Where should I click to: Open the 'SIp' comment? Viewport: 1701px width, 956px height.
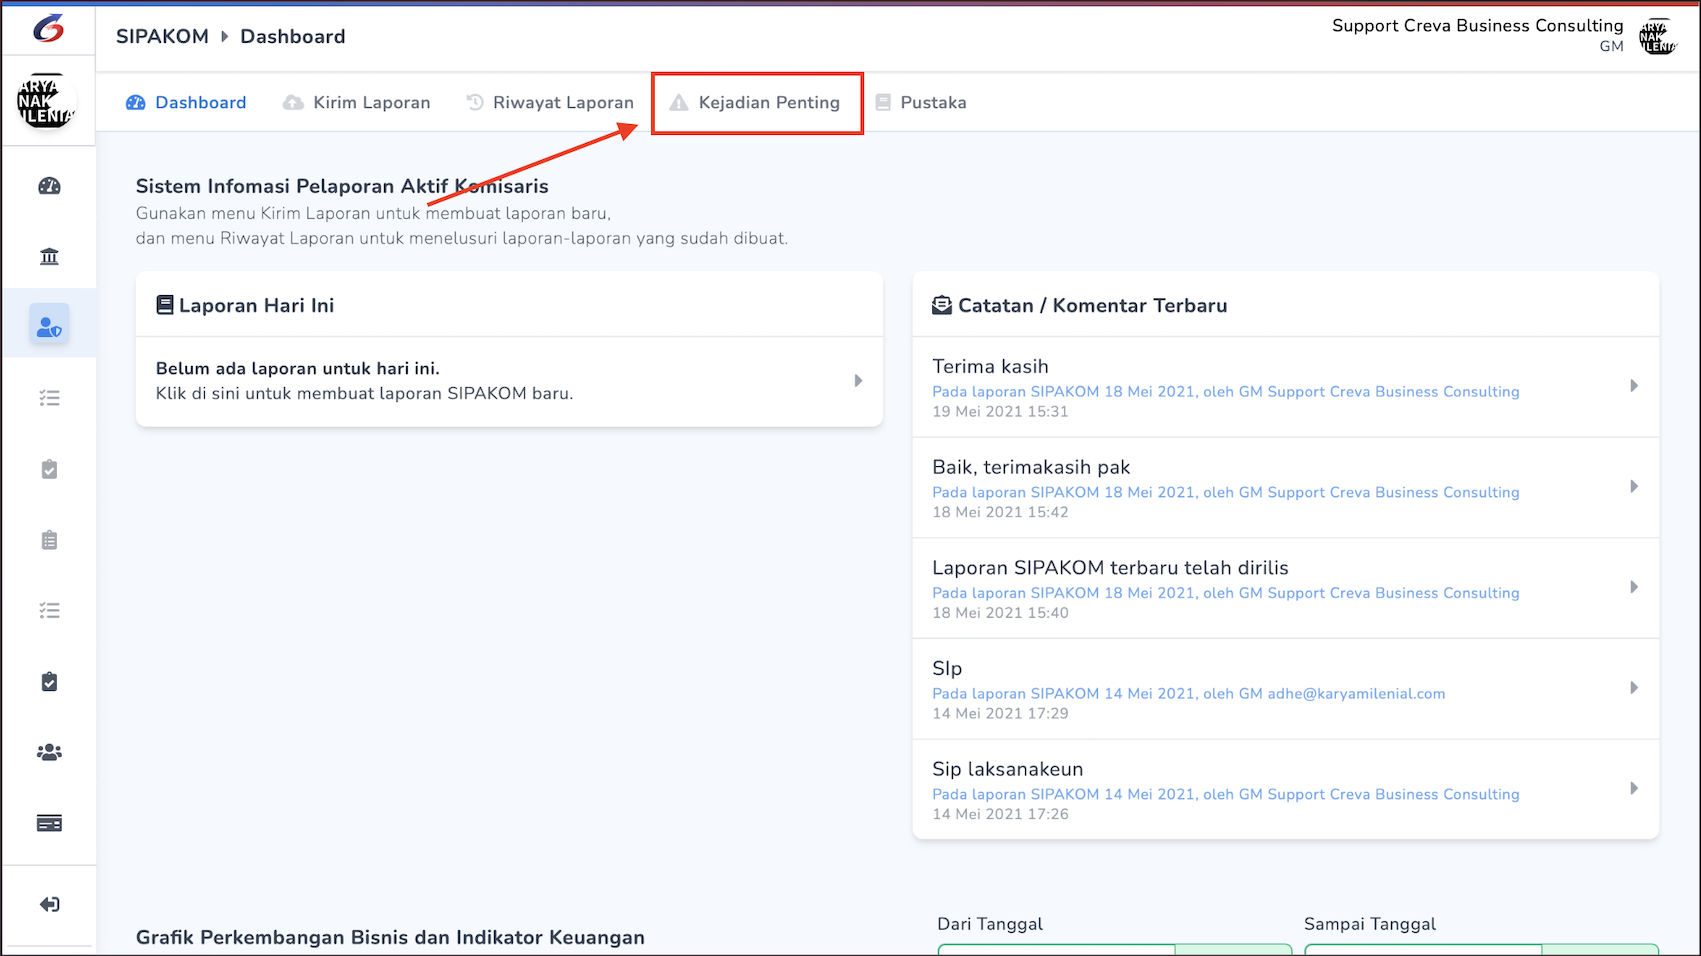1286,689
